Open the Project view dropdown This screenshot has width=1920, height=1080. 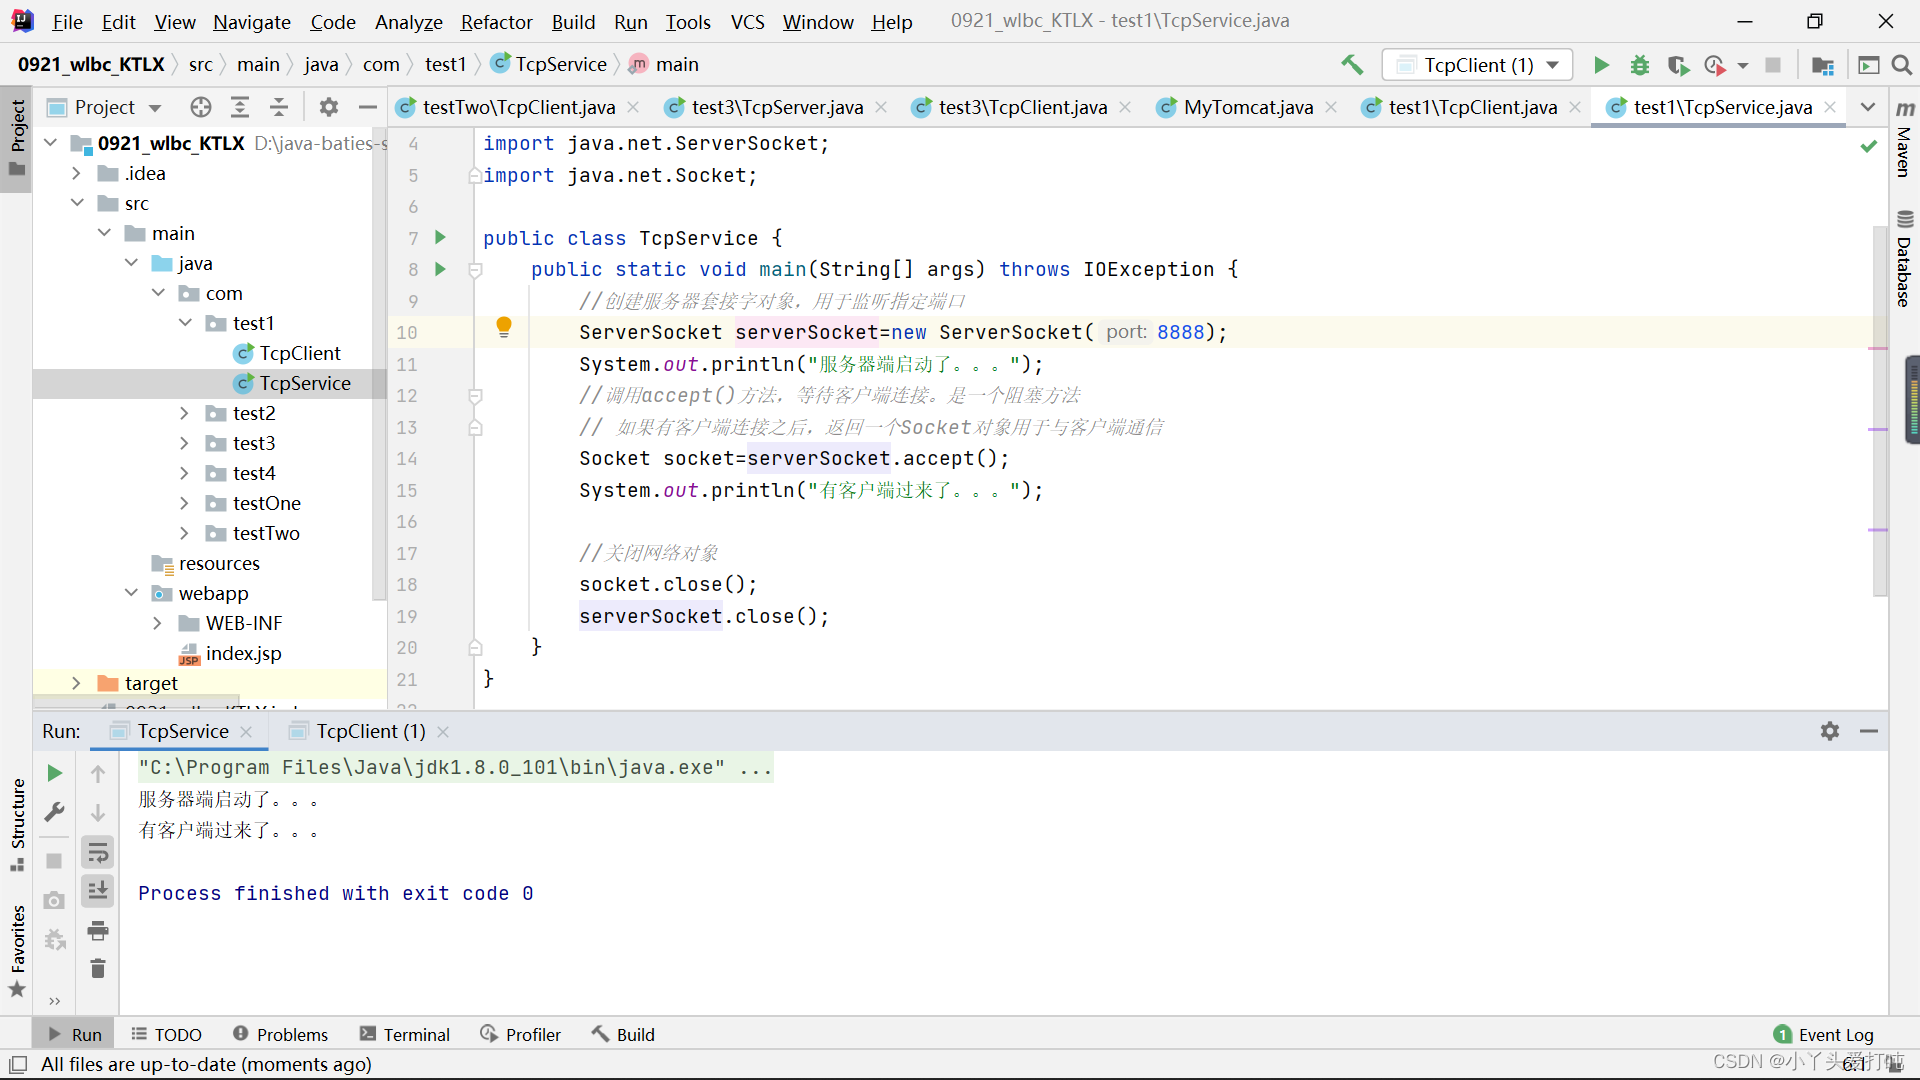tap(156, 107)
